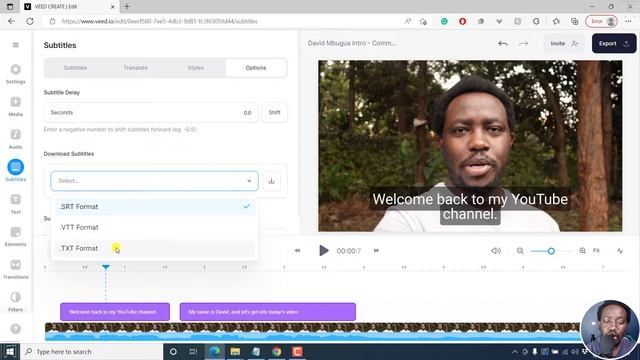
Task: Switch to the Options tab
Action: pyautogui.click(x=256, y=68)
